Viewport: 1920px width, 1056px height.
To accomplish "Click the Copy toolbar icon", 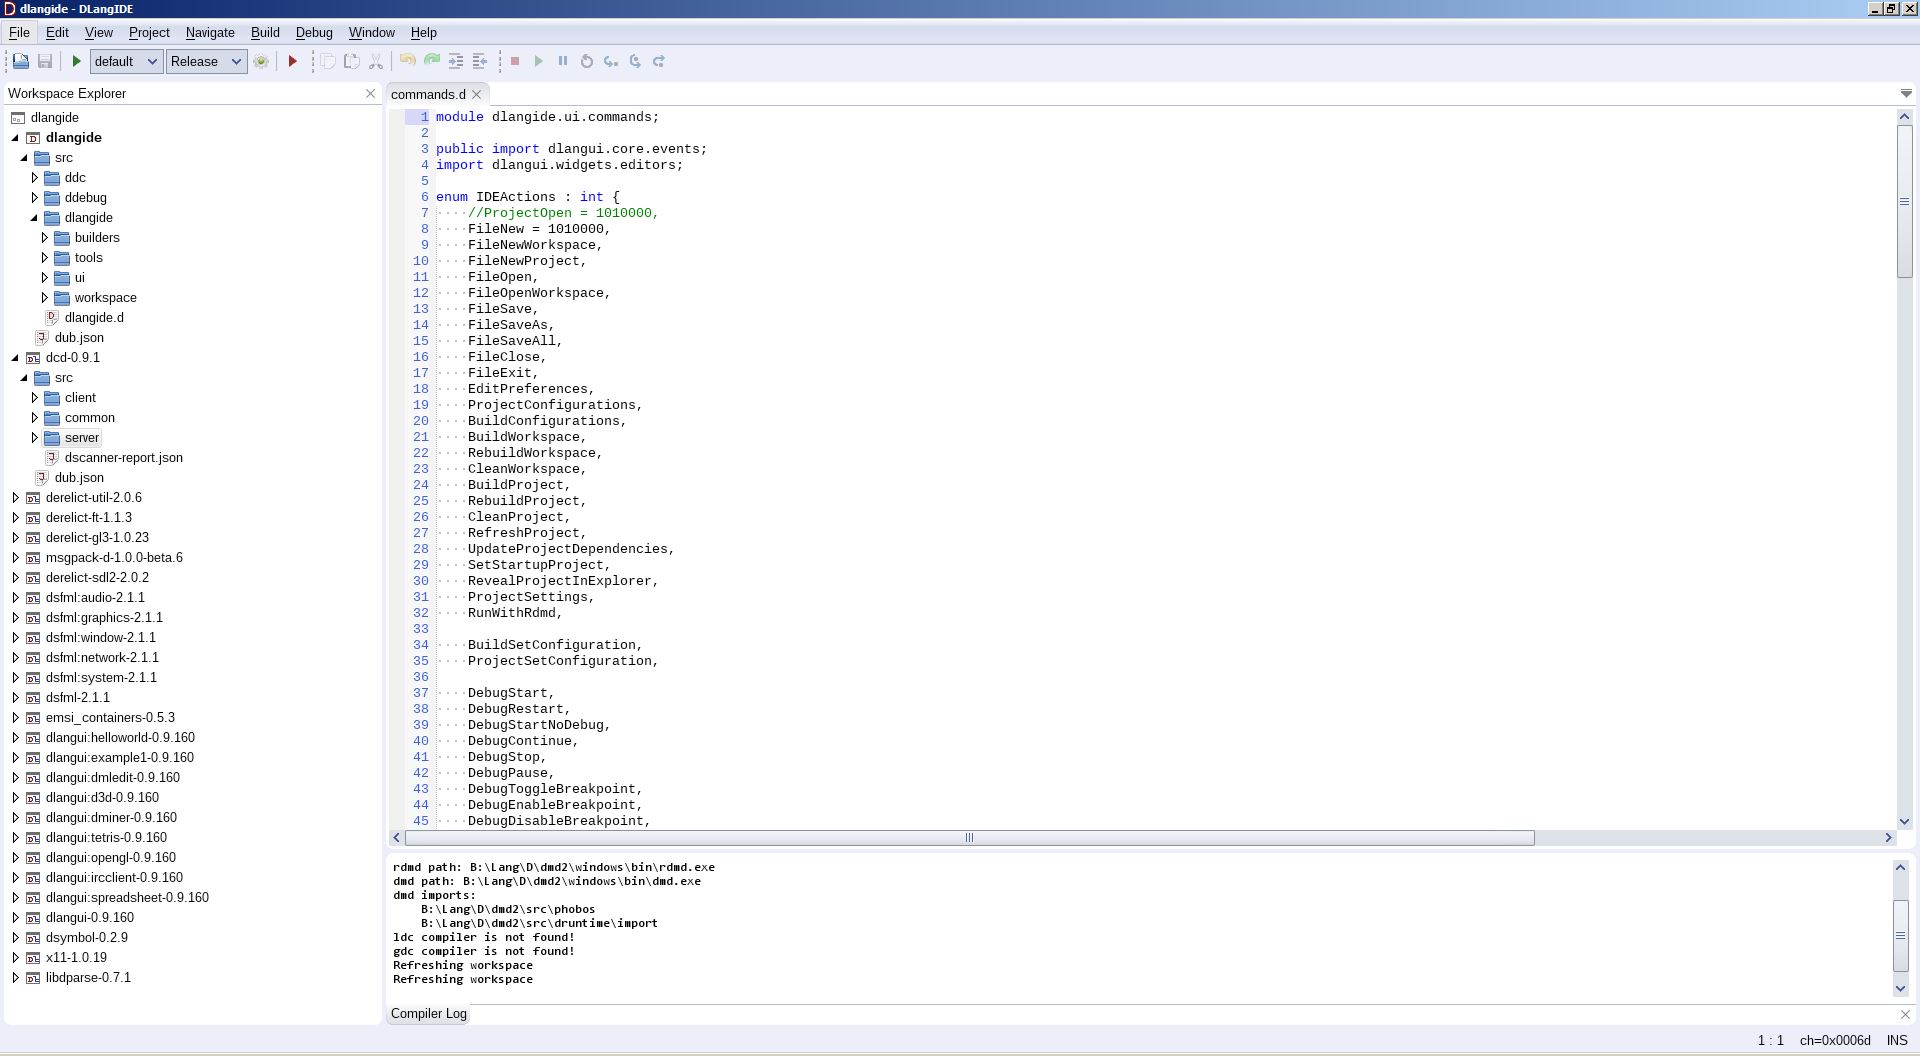I will [x=328, y=61].
